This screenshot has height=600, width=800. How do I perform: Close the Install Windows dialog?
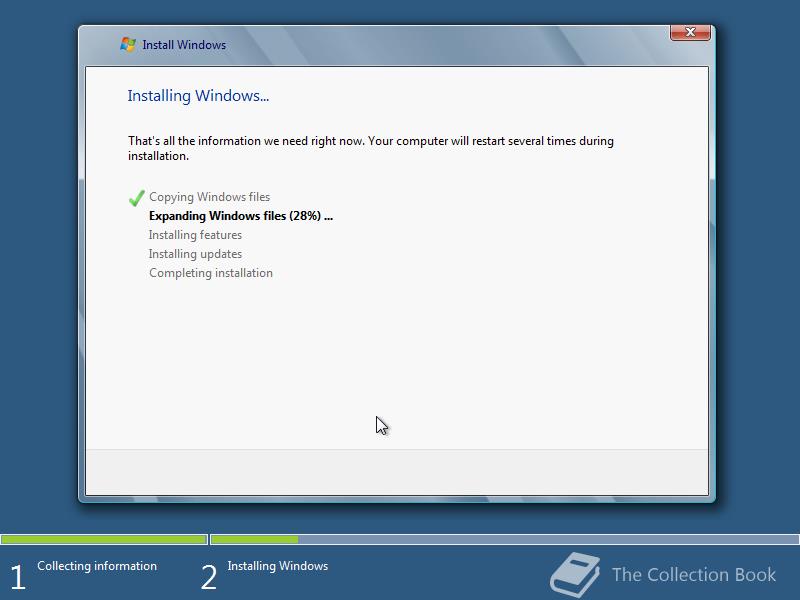pyautogui.click(x=690, y=32)
